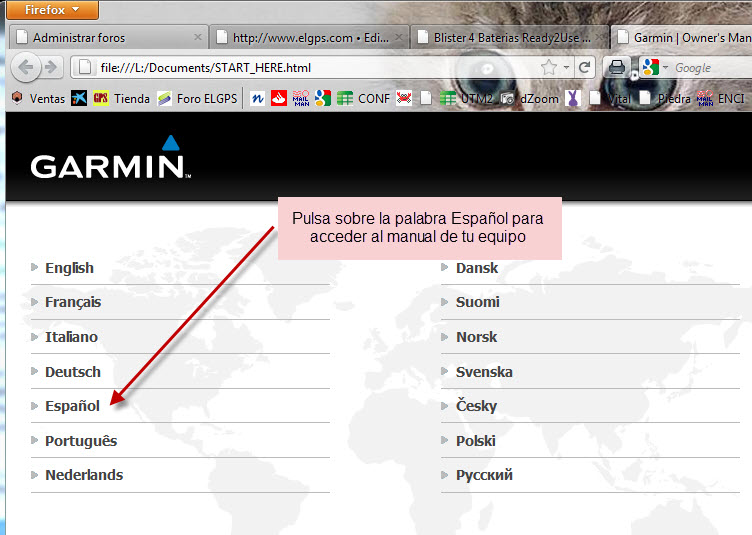Open the Tienda GPS bookmark
The height and width of the screenshot is (535, 752).
122,98
